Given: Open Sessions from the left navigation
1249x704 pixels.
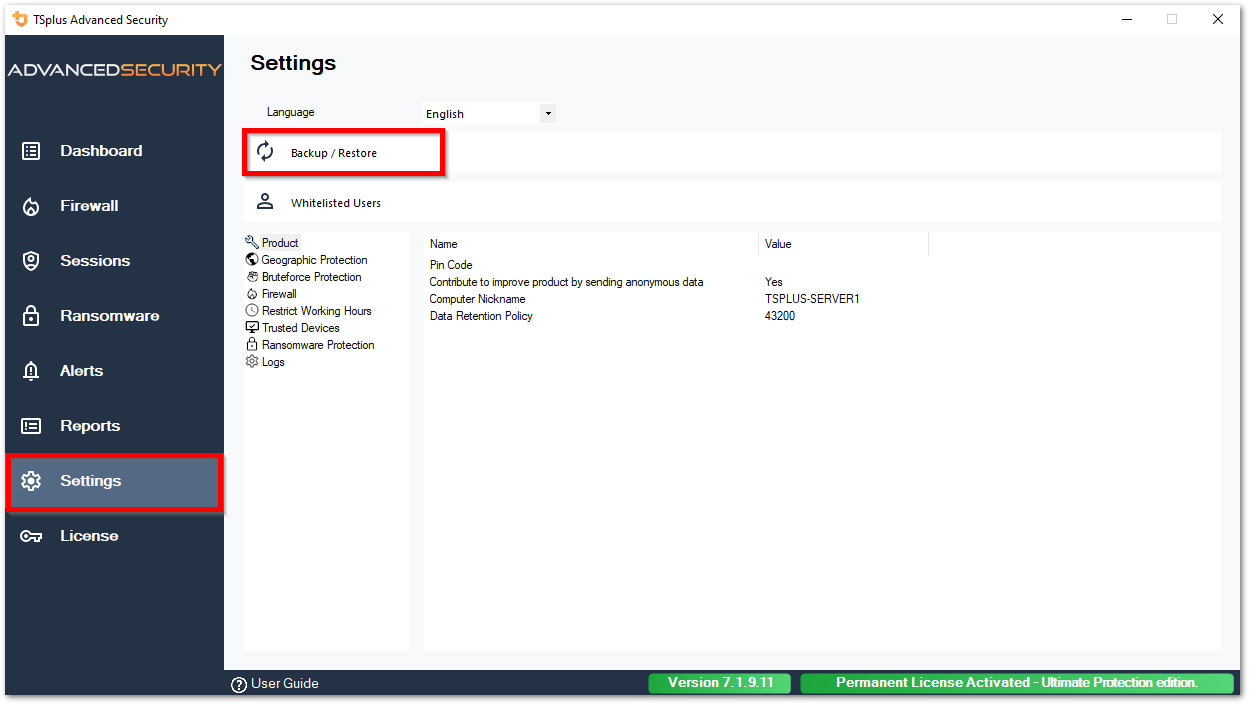Looking at the screenshot, I should click(x=95, y=260).
